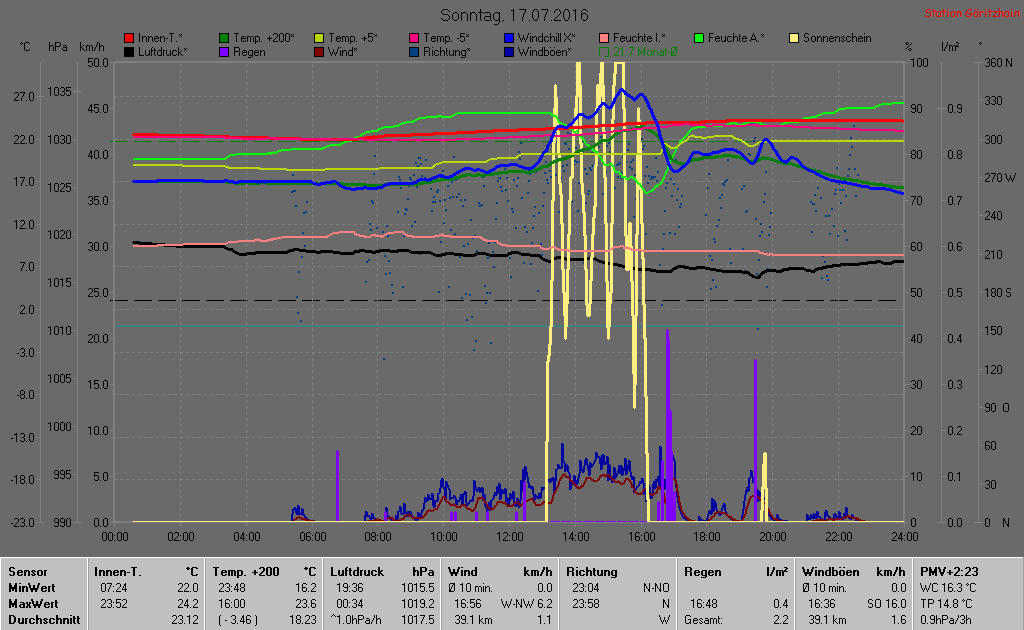The height and width of the screenshot is (630, 1024).
Task: Click the WC 16.3 °C windchill value
Action: (948, 588)
